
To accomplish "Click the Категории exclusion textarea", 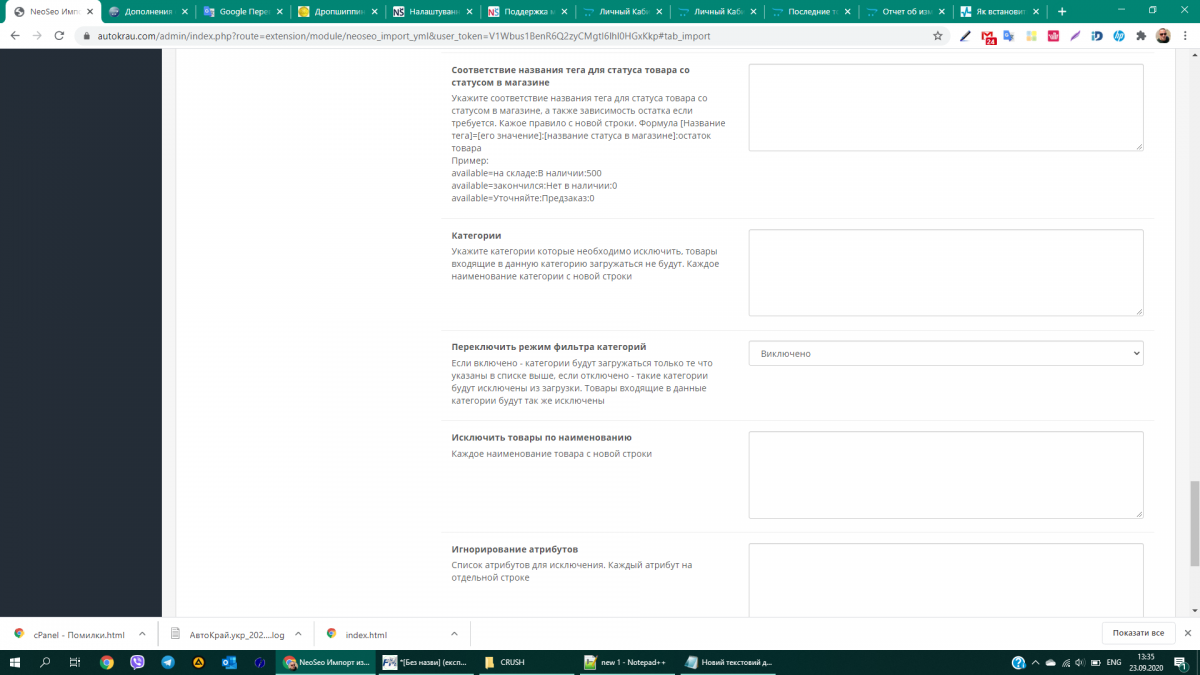I will [x=946, y=273].
